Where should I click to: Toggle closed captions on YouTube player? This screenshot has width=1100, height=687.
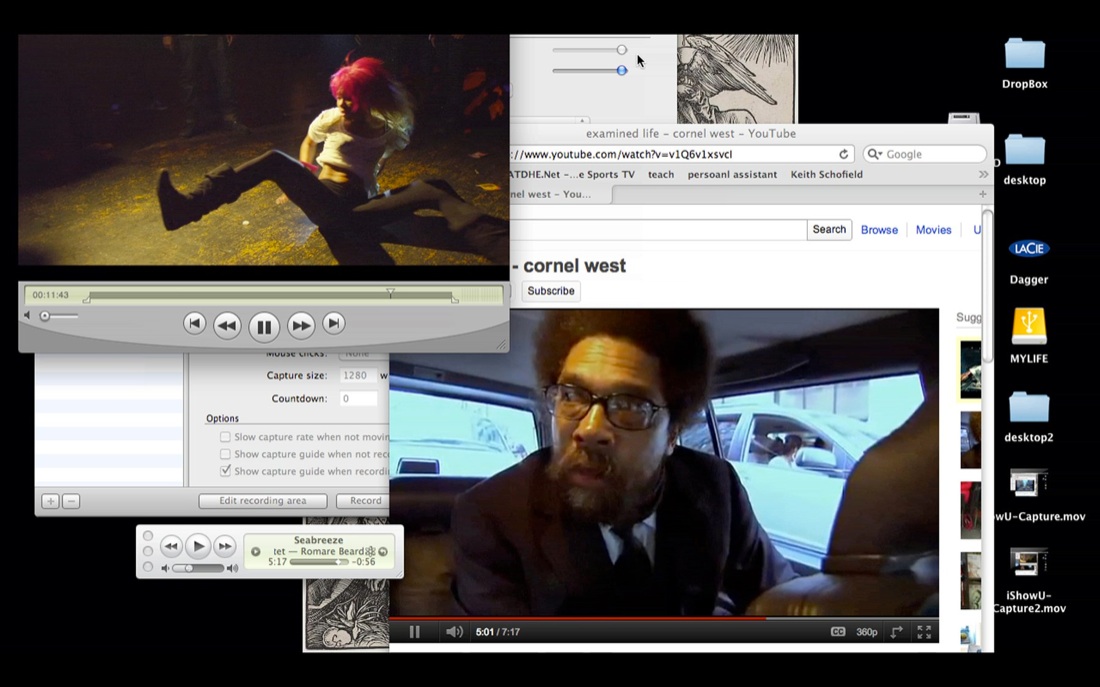[x=837, y=632]
